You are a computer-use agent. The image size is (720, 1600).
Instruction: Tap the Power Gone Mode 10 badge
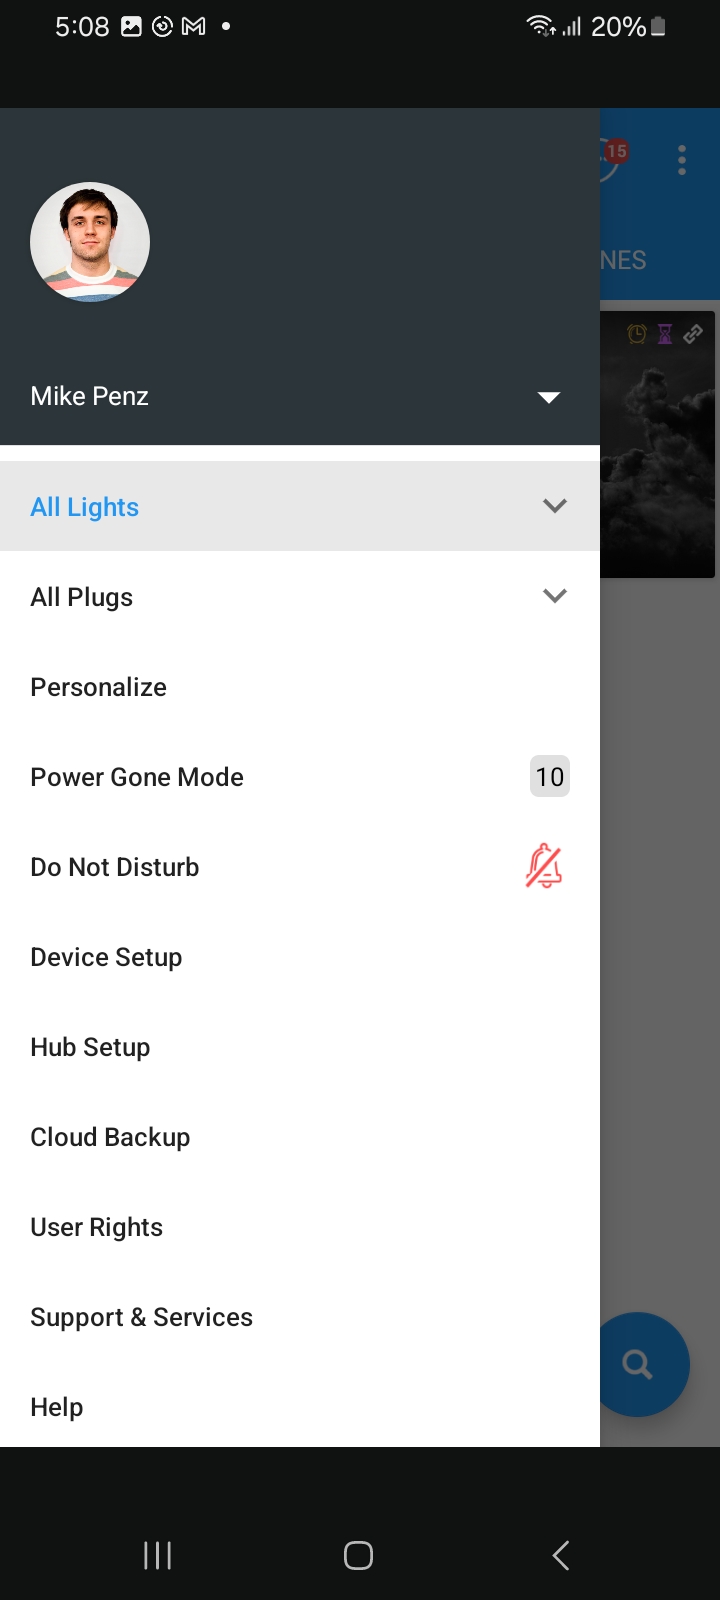(x=550, y=777)
